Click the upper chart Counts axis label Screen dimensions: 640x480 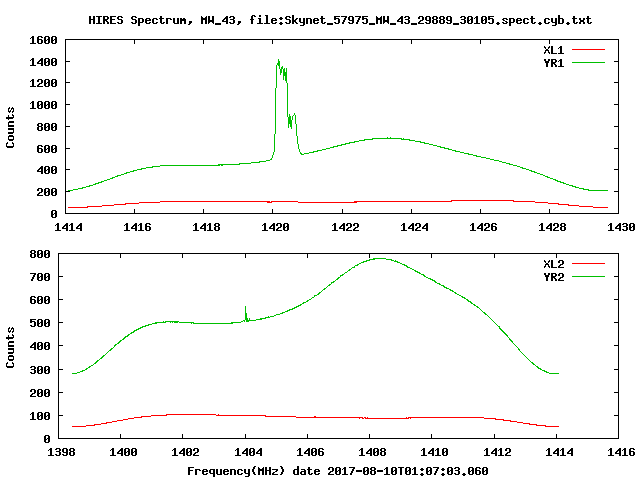pyautogui.click(x=10, y=127)
